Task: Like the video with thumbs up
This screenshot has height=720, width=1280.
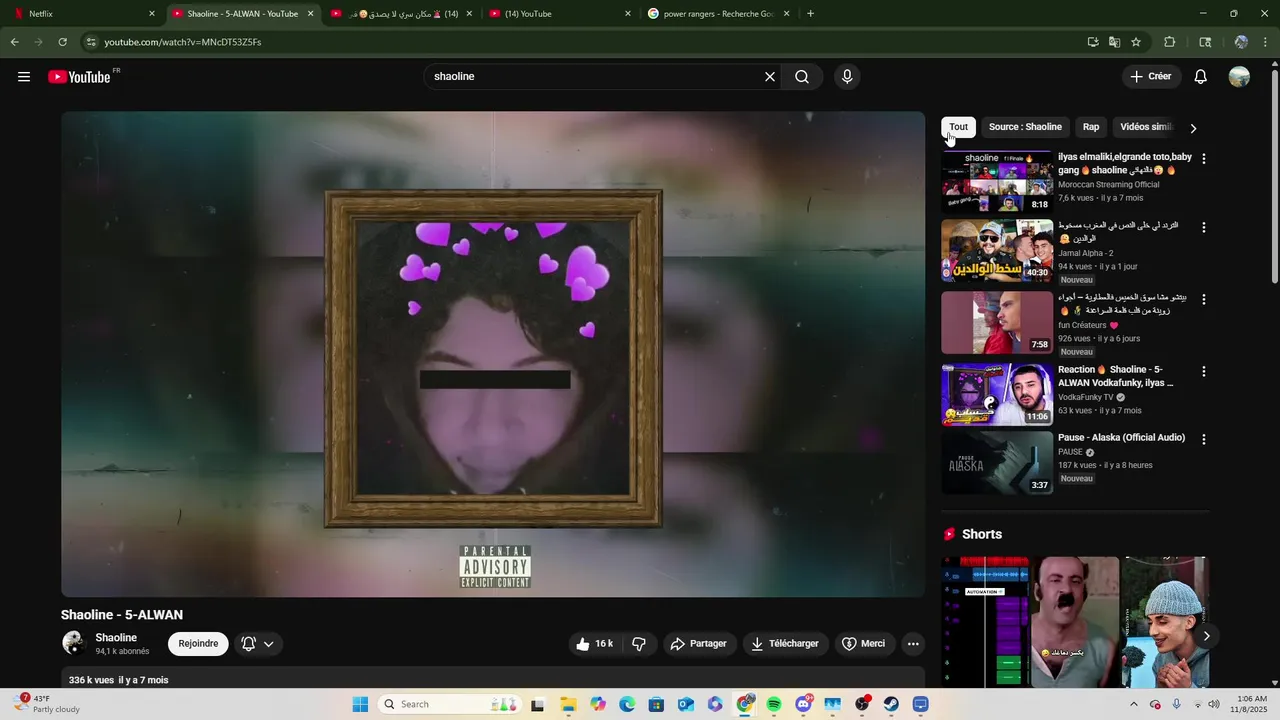Action: (594, 644)
